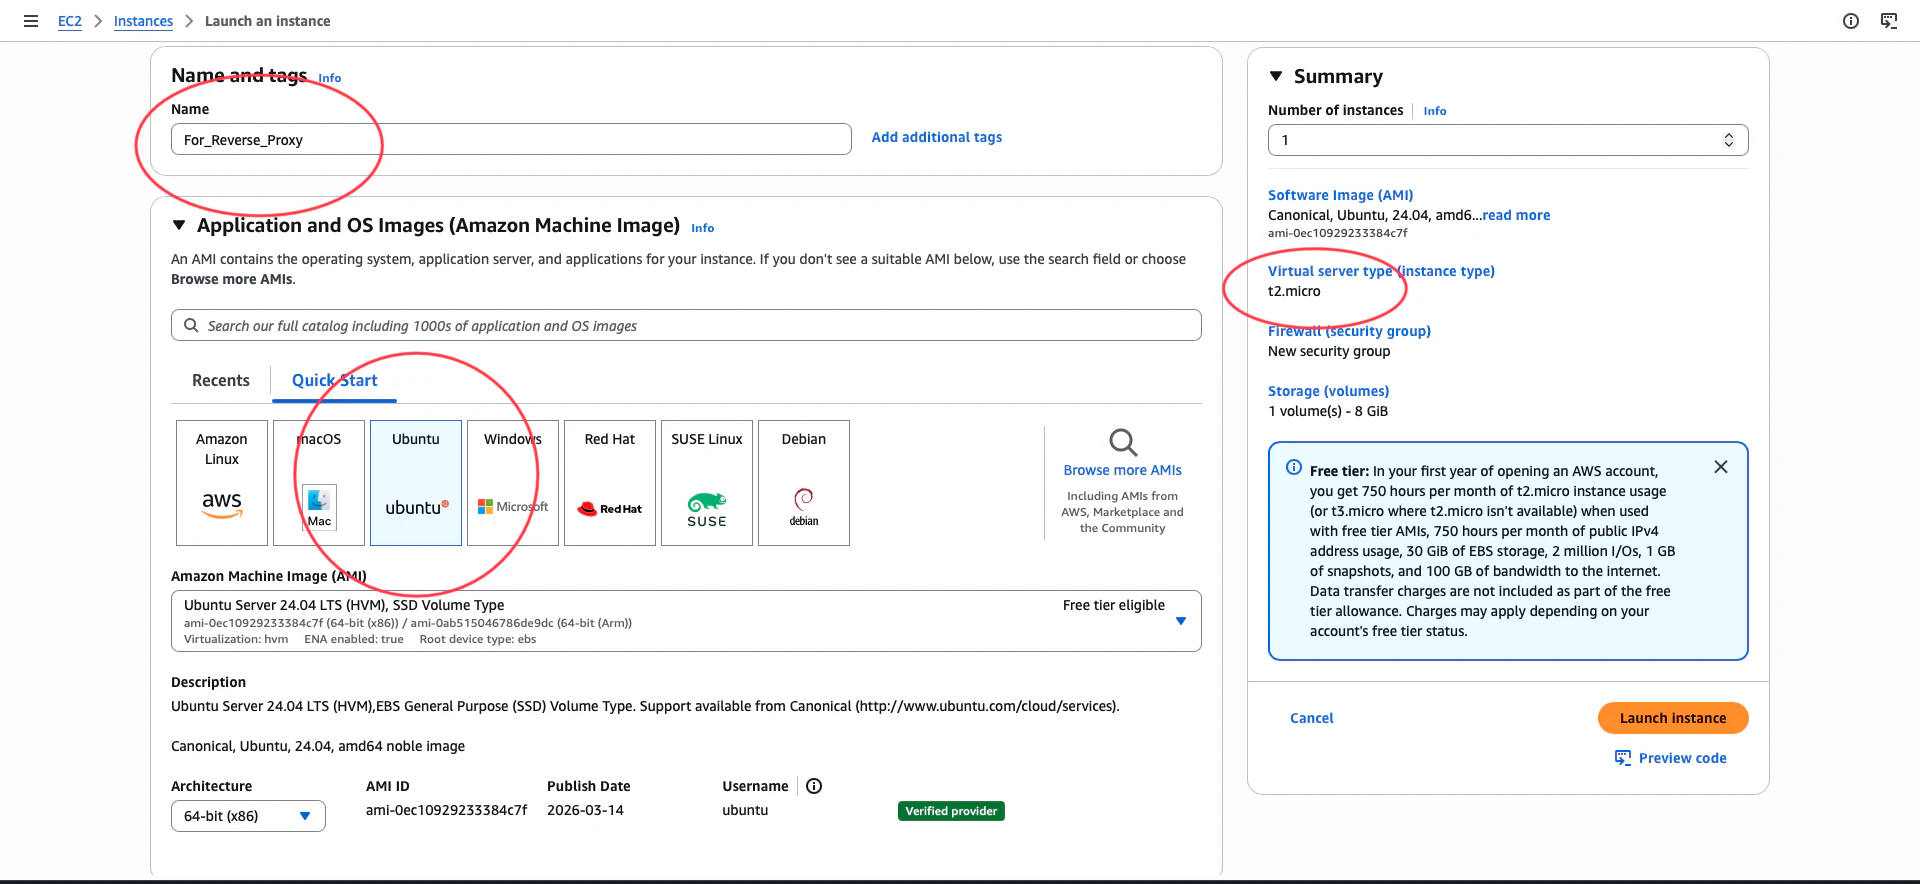
Task: Click the Preview code link
Action: pyautogui.click(x=1683, y=758)
